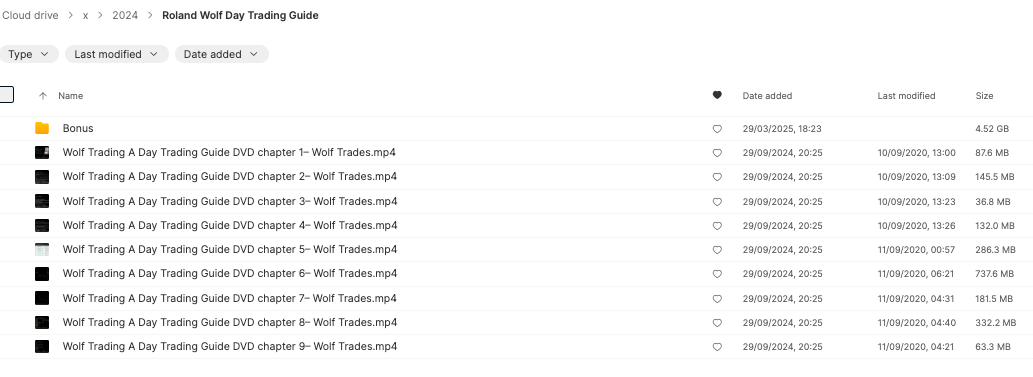1033x377 pixels.
Task: Select chapter 8 video thumbnail
Action: click(x=42, y=322)
